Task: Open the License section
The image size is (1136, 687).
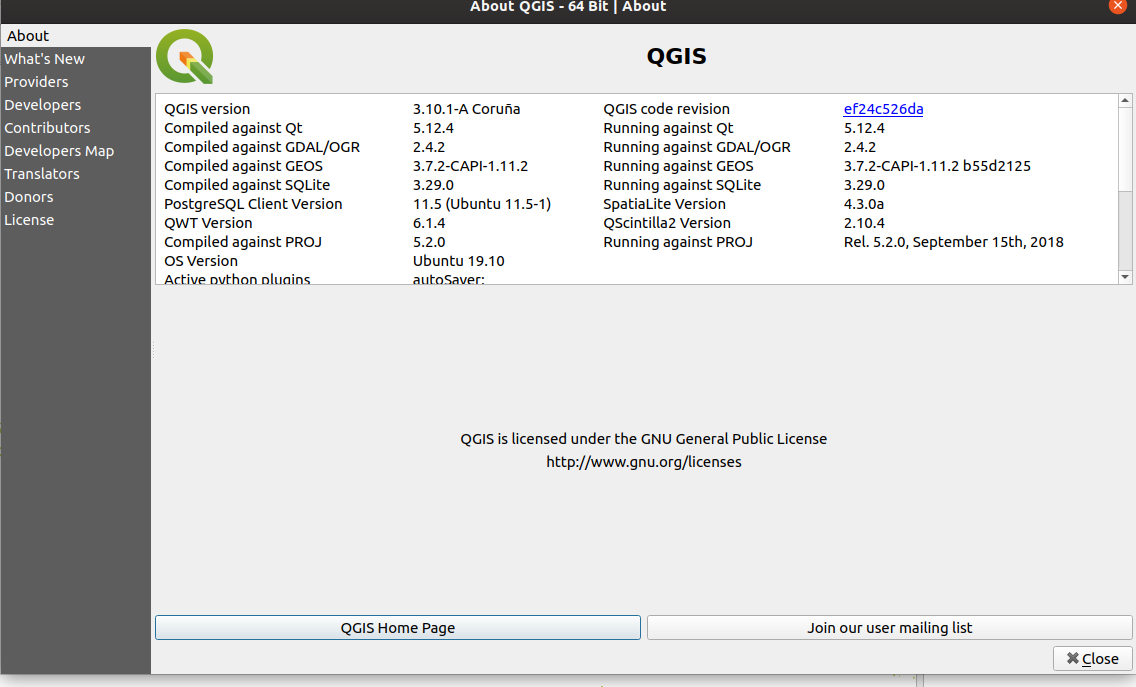Action: coord(29,219)
